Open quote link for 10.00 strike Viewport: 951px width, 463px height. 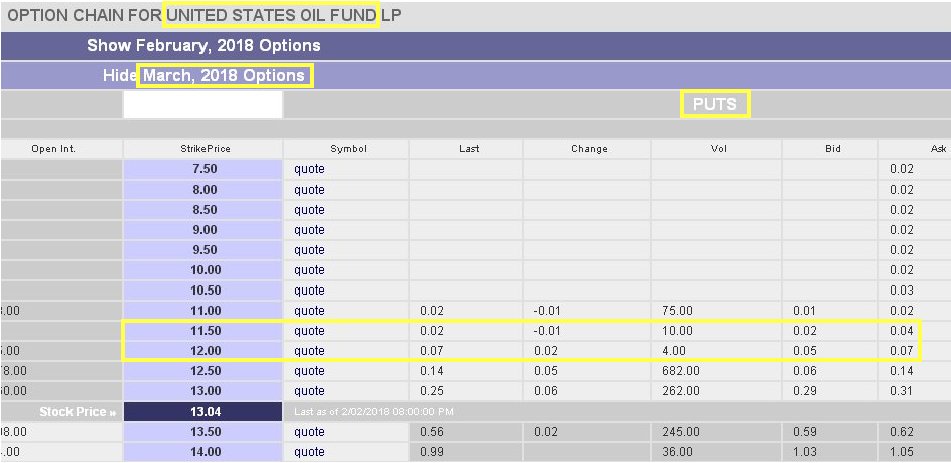pyautogui.click(x=309, y=270)
